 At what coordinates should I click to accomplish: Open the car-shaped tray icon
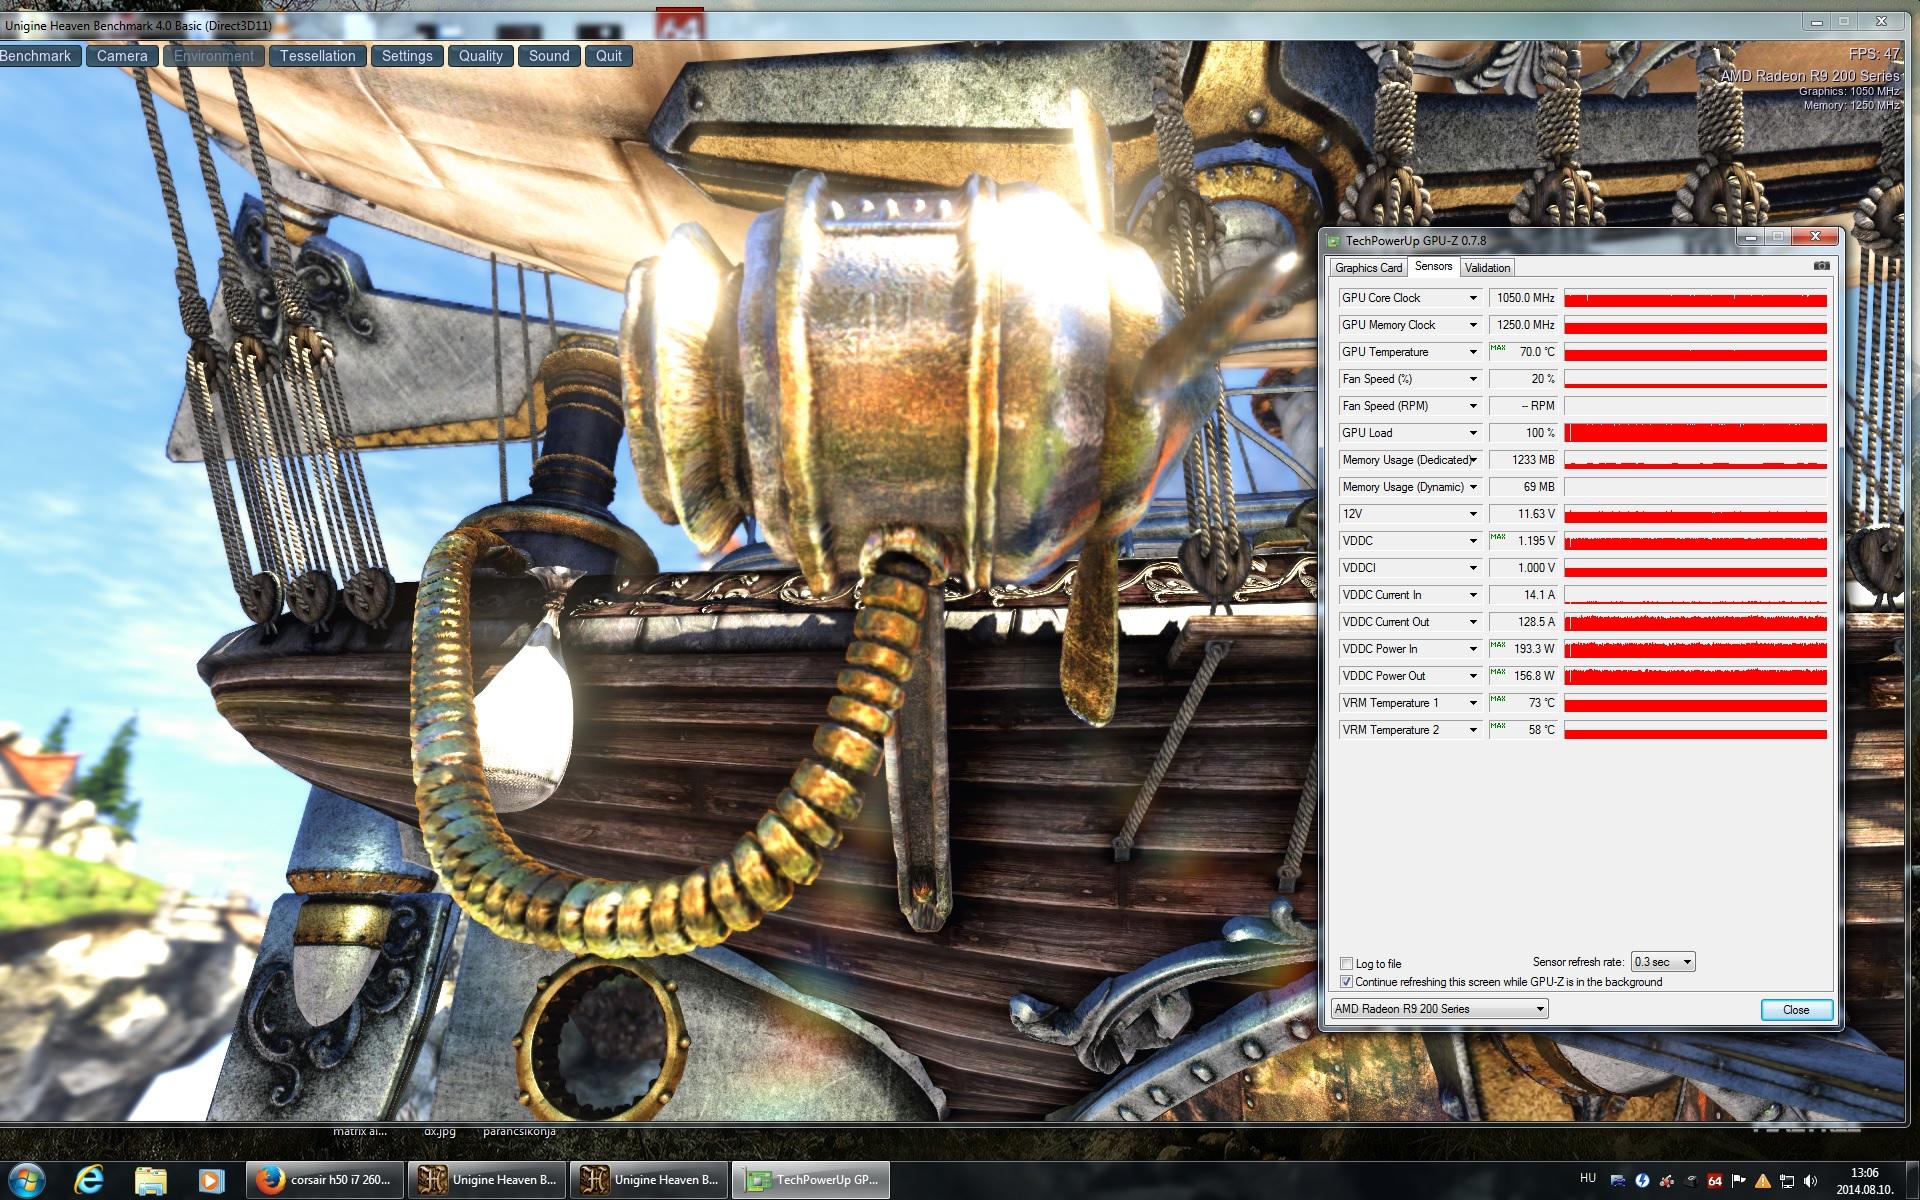[1618, 1180]
